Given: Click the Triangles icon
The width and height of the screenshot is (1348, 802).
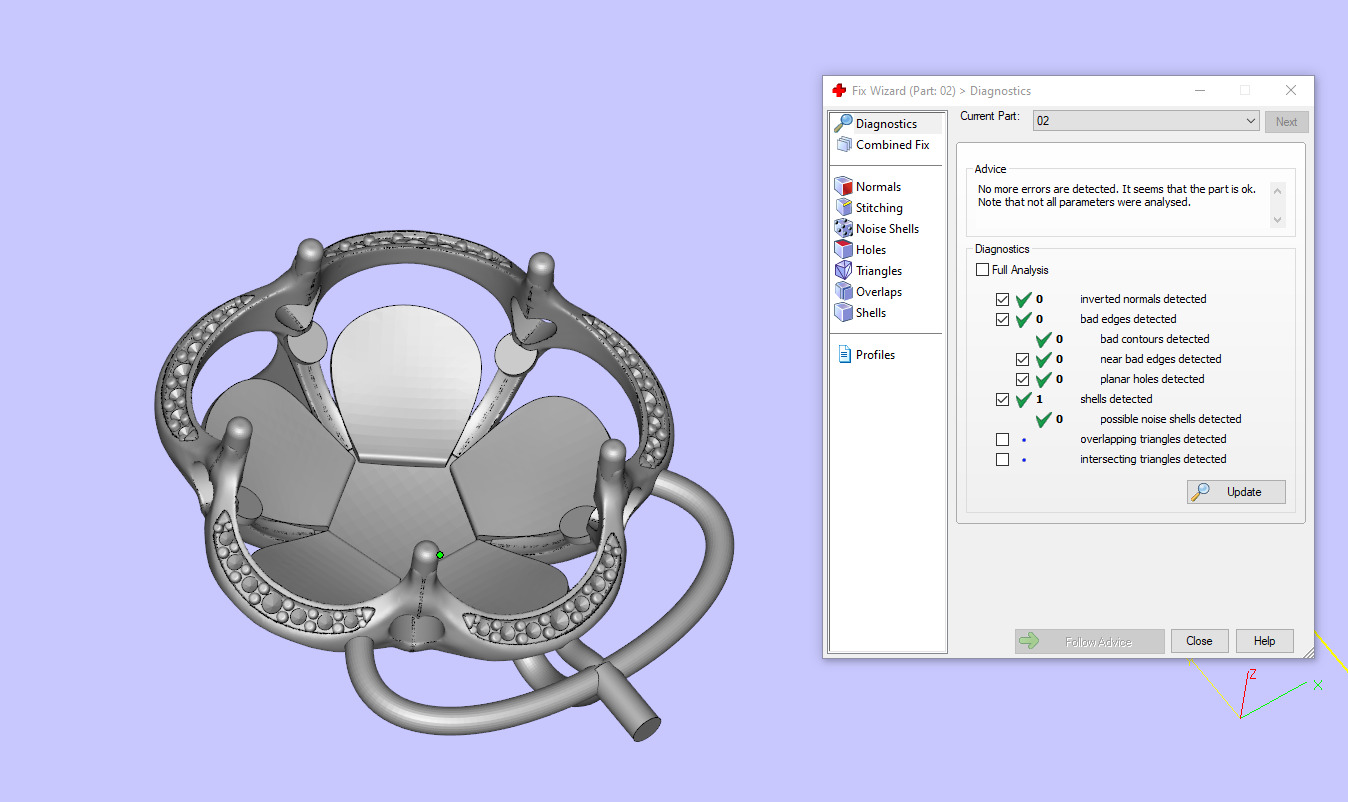Looking at the screenshot, I should tap(843, 270).
